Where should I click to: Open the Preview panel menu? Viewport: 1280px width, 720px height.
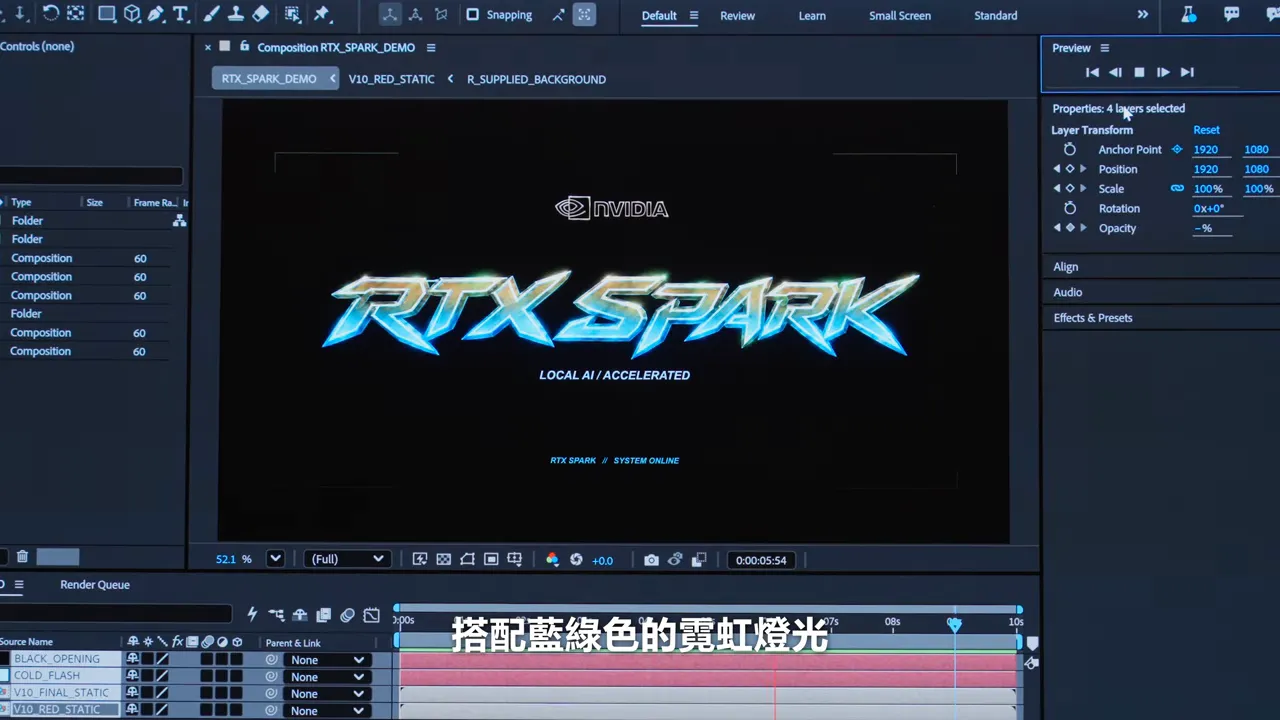1105,48
